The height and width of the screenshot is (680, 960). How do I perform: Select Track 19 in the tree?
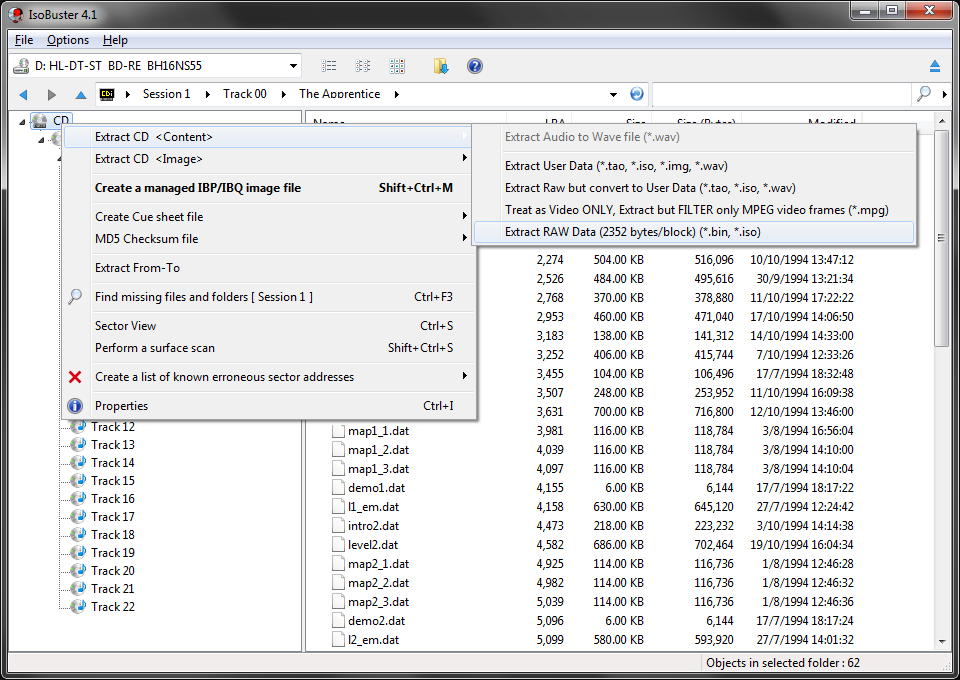[x=113, y=553]
